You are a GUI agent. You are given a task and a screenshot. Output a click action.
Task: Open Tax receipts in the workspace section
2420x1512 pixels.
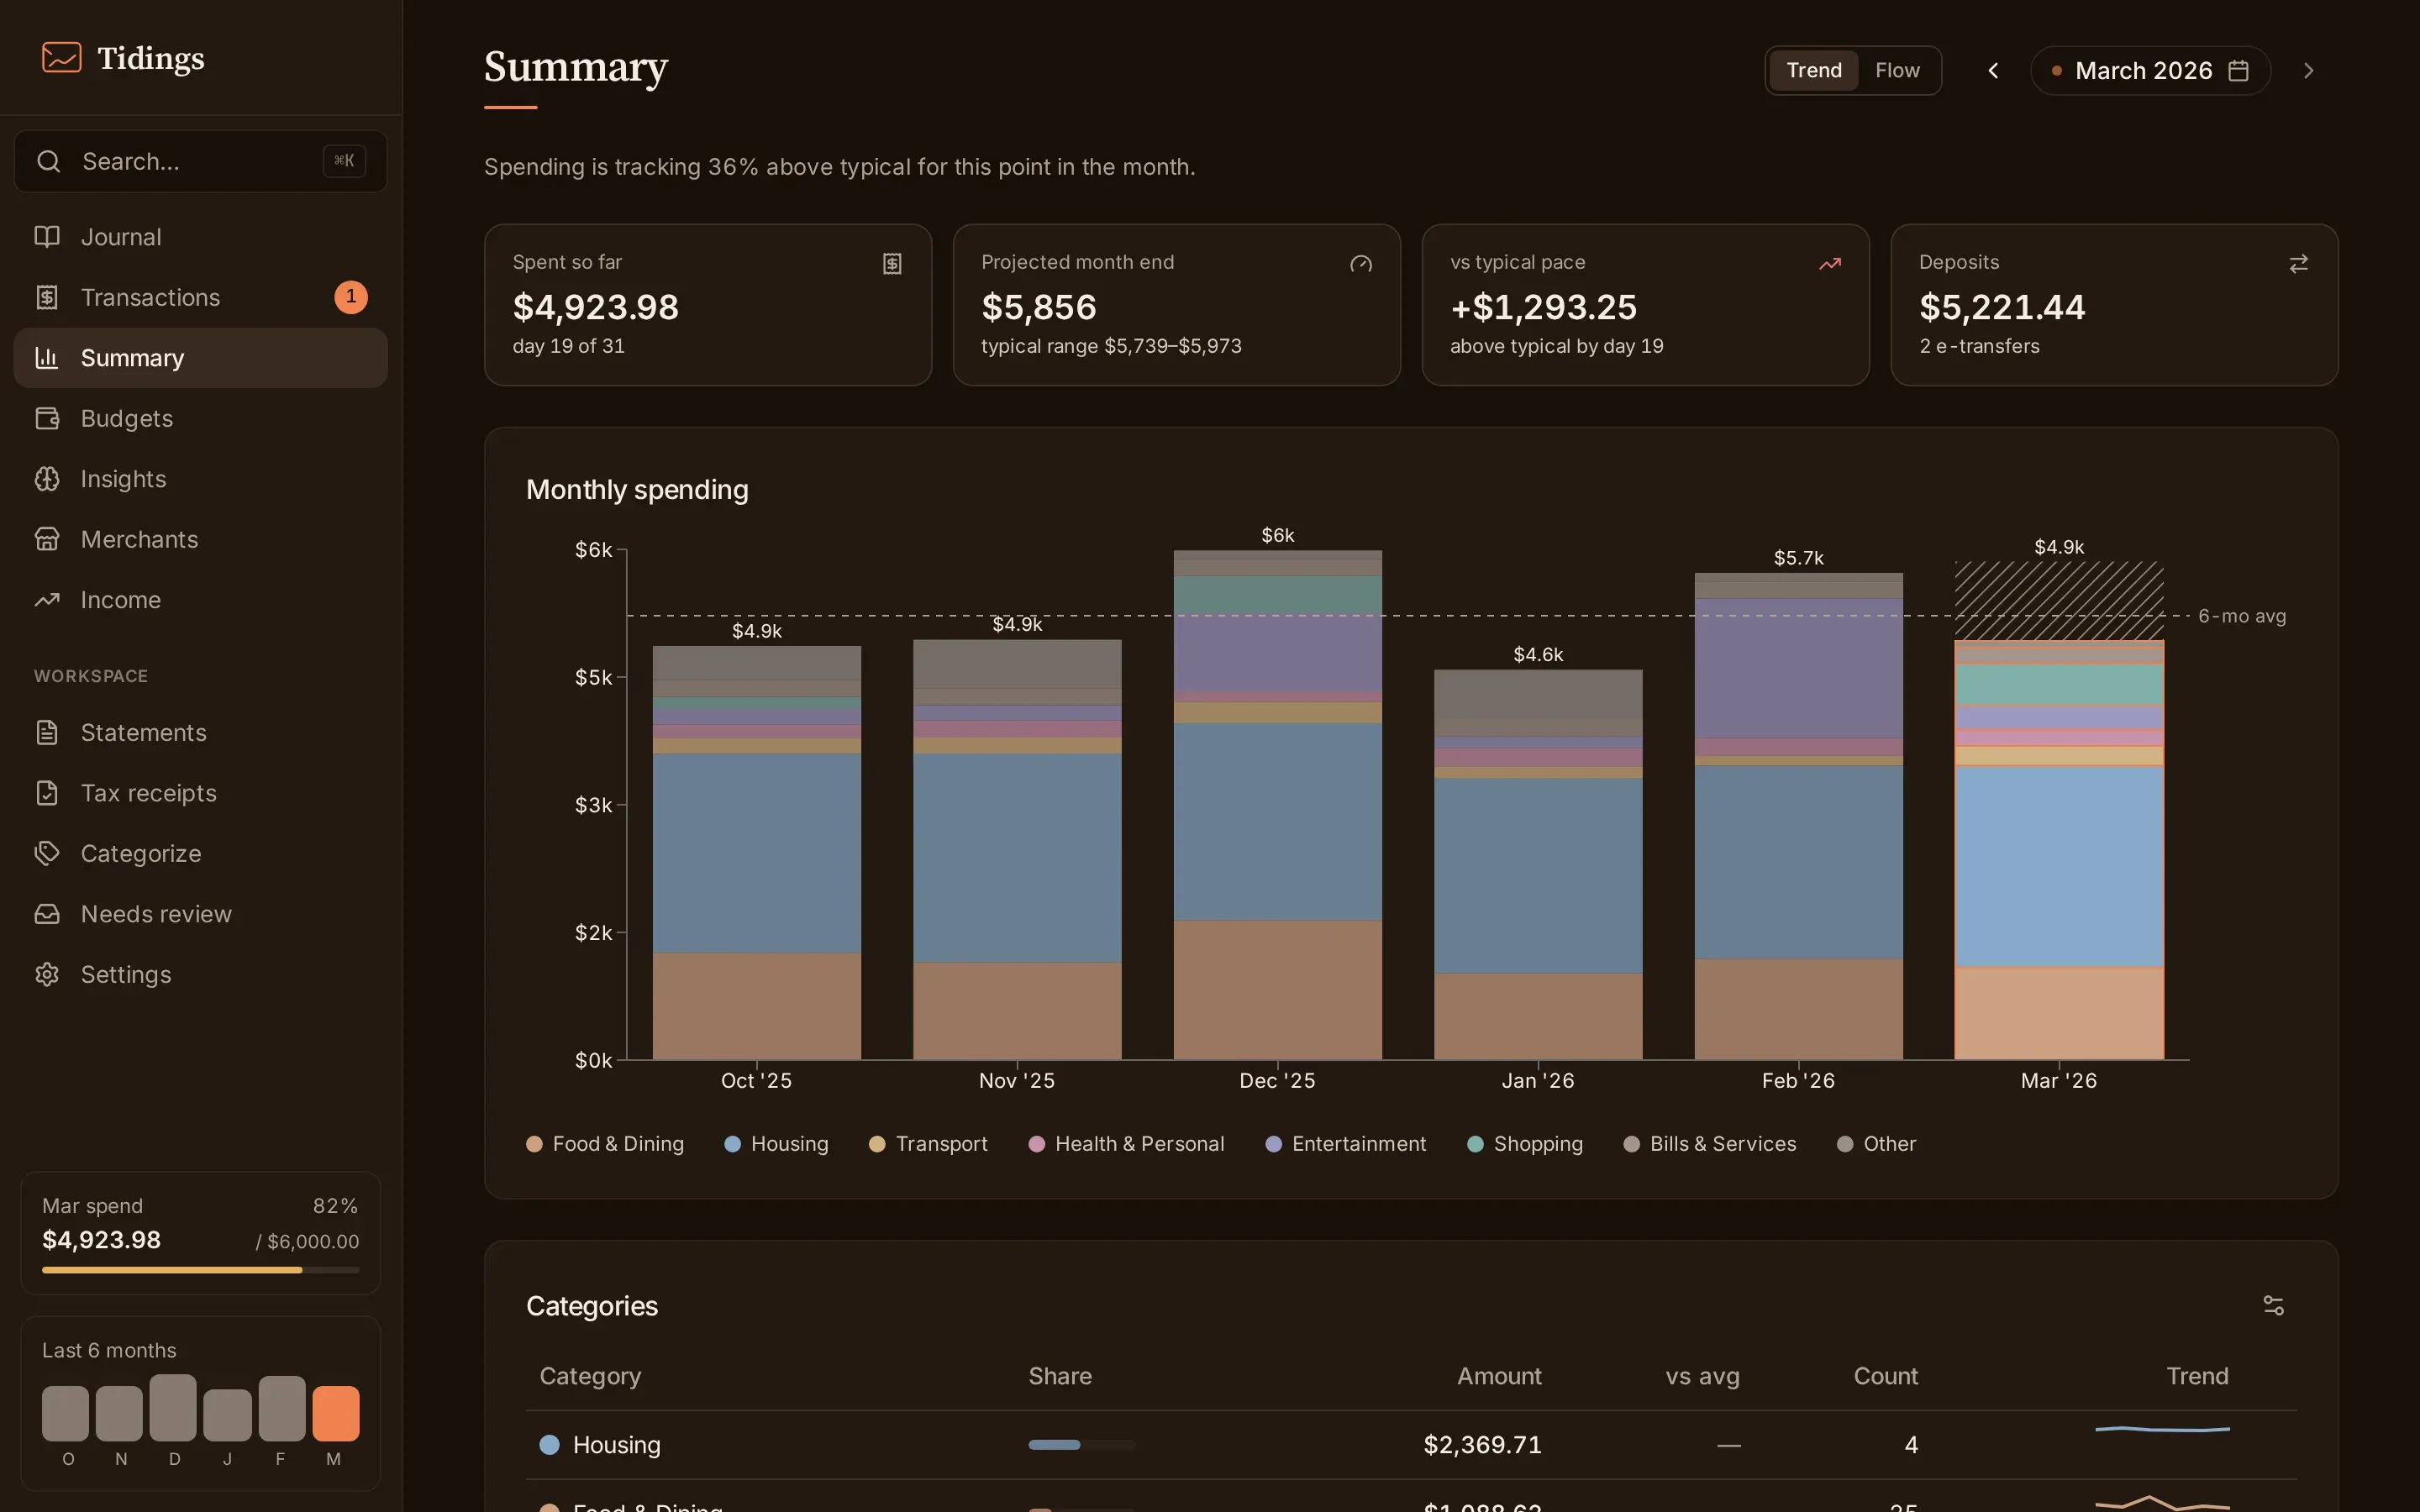[201, 793]
